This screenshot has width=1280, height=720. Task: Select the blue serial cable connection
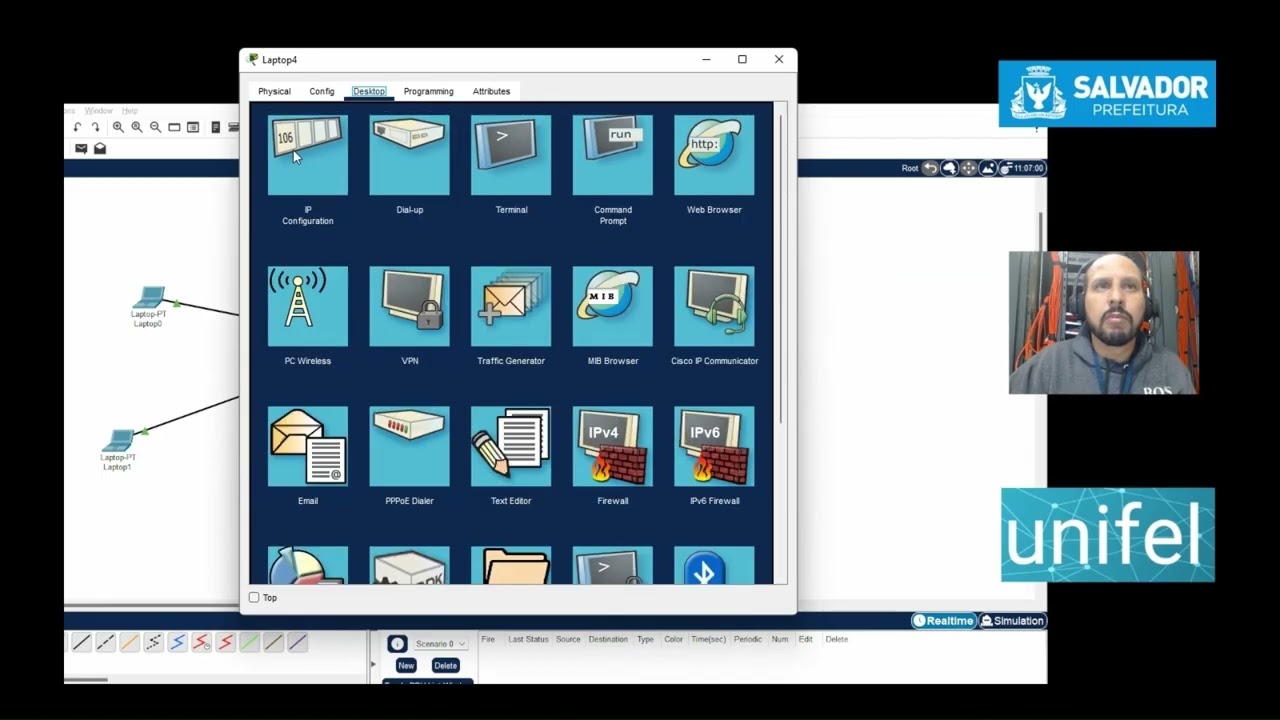pyautogui.click(x=178, y=642)
